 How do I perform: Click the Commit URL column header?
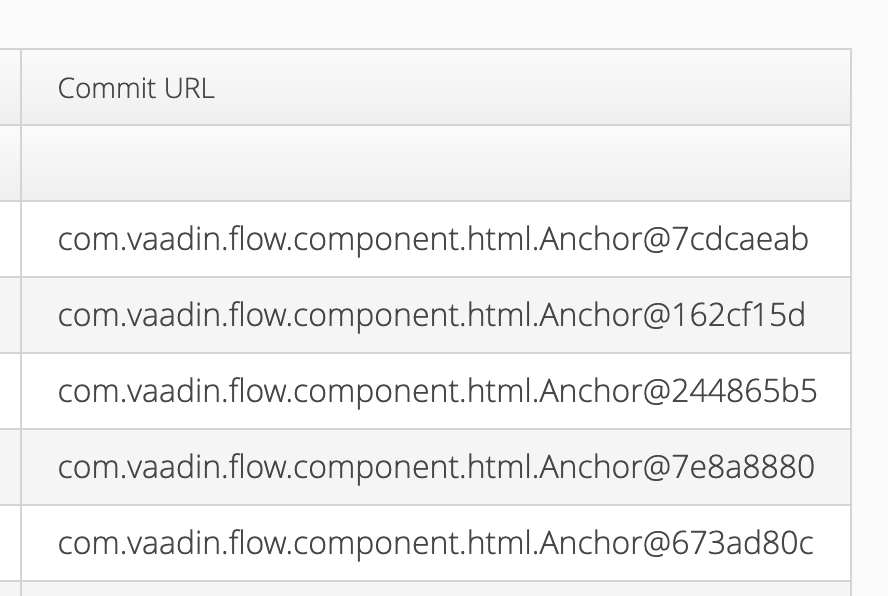[136, 88]
